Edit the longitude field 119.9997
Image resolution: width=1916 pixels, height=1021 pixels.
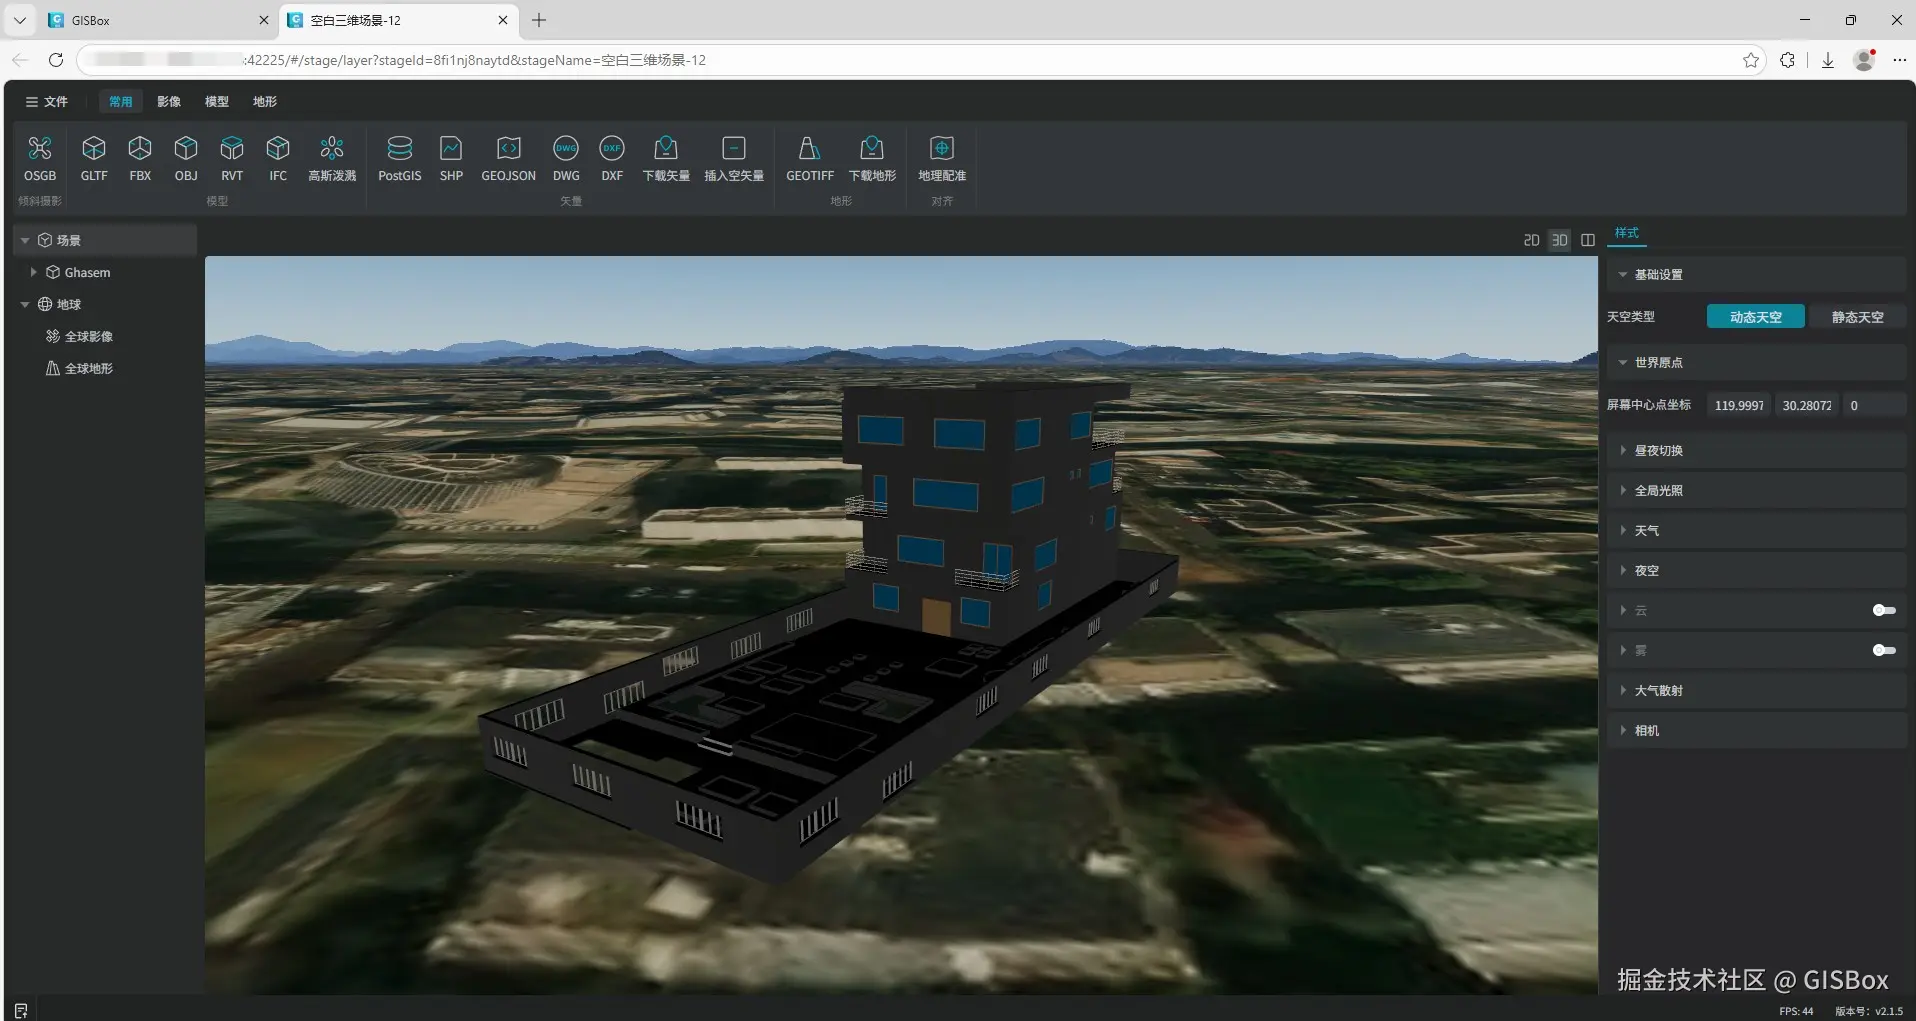pos(1738,405)
